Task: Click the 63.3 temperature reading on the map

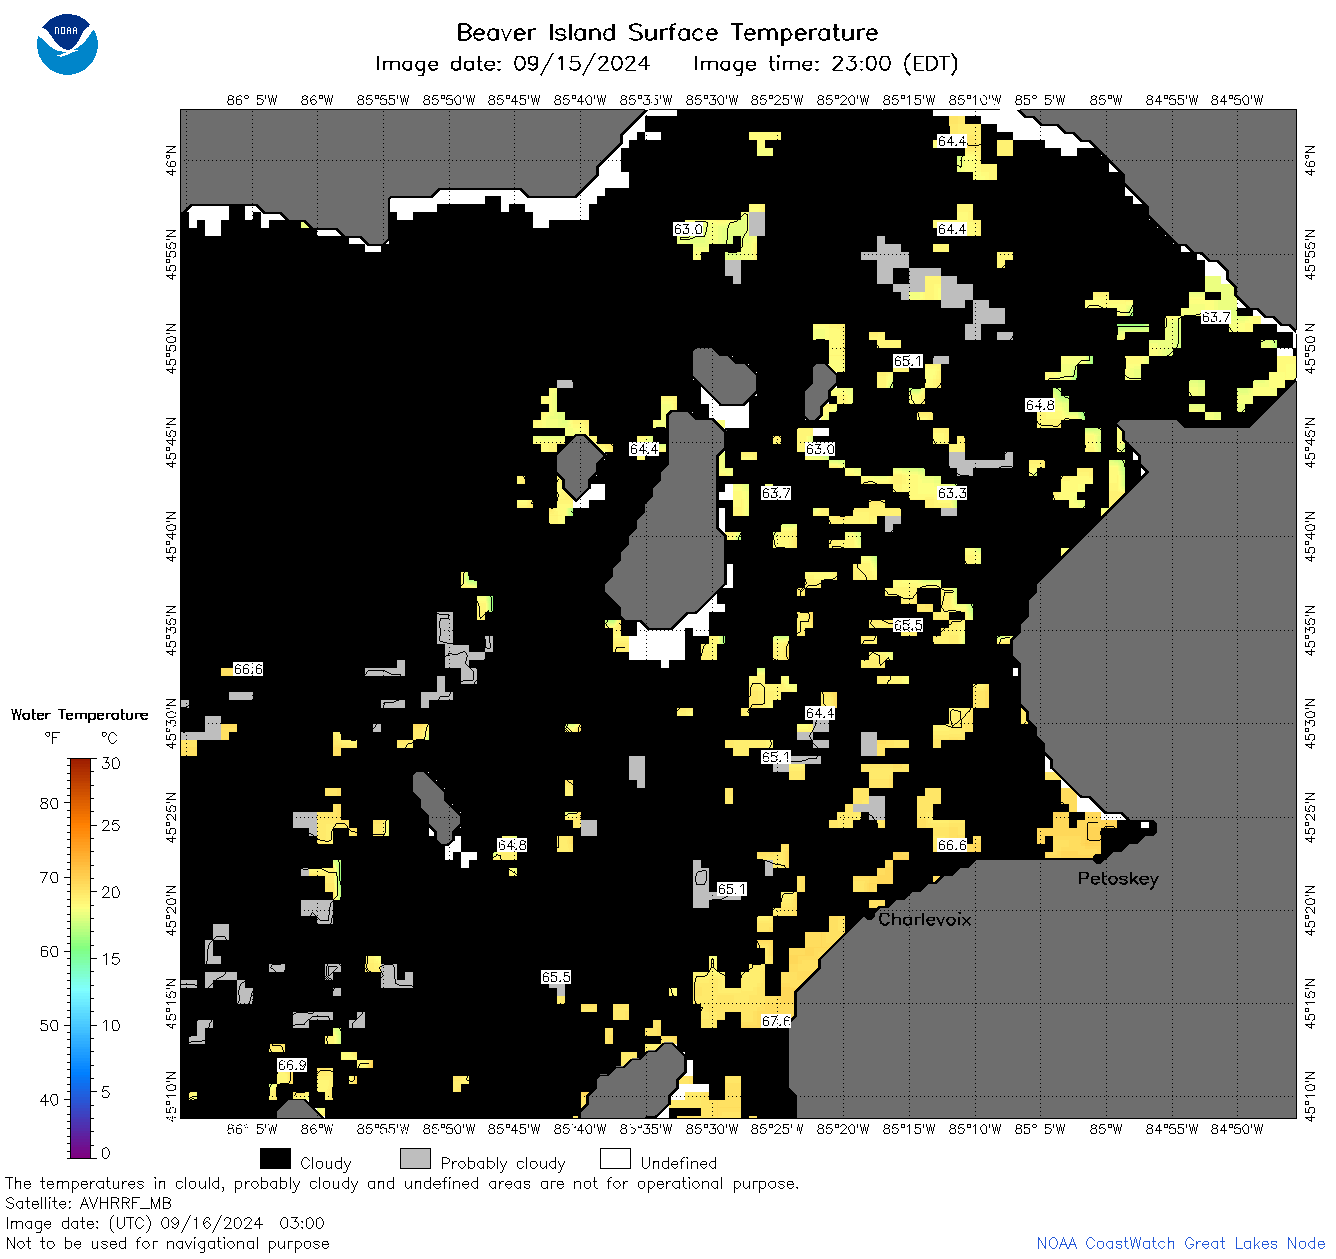Action: [x=952, y=493]
